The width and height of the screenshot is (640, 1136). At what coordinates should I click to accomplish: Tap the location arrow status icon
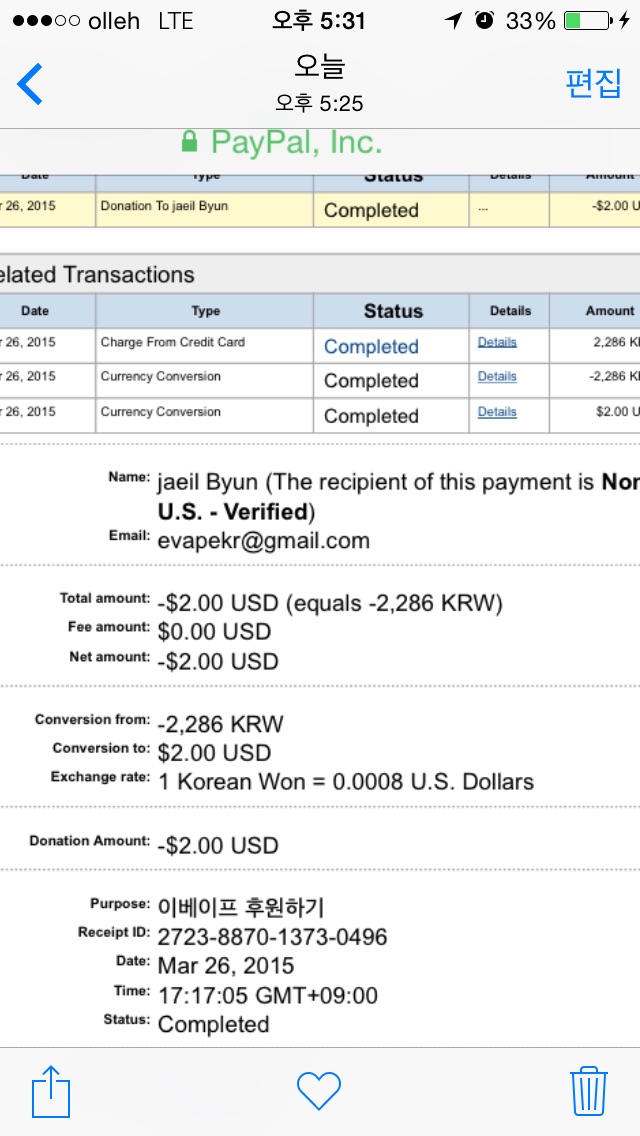point(454,21)
